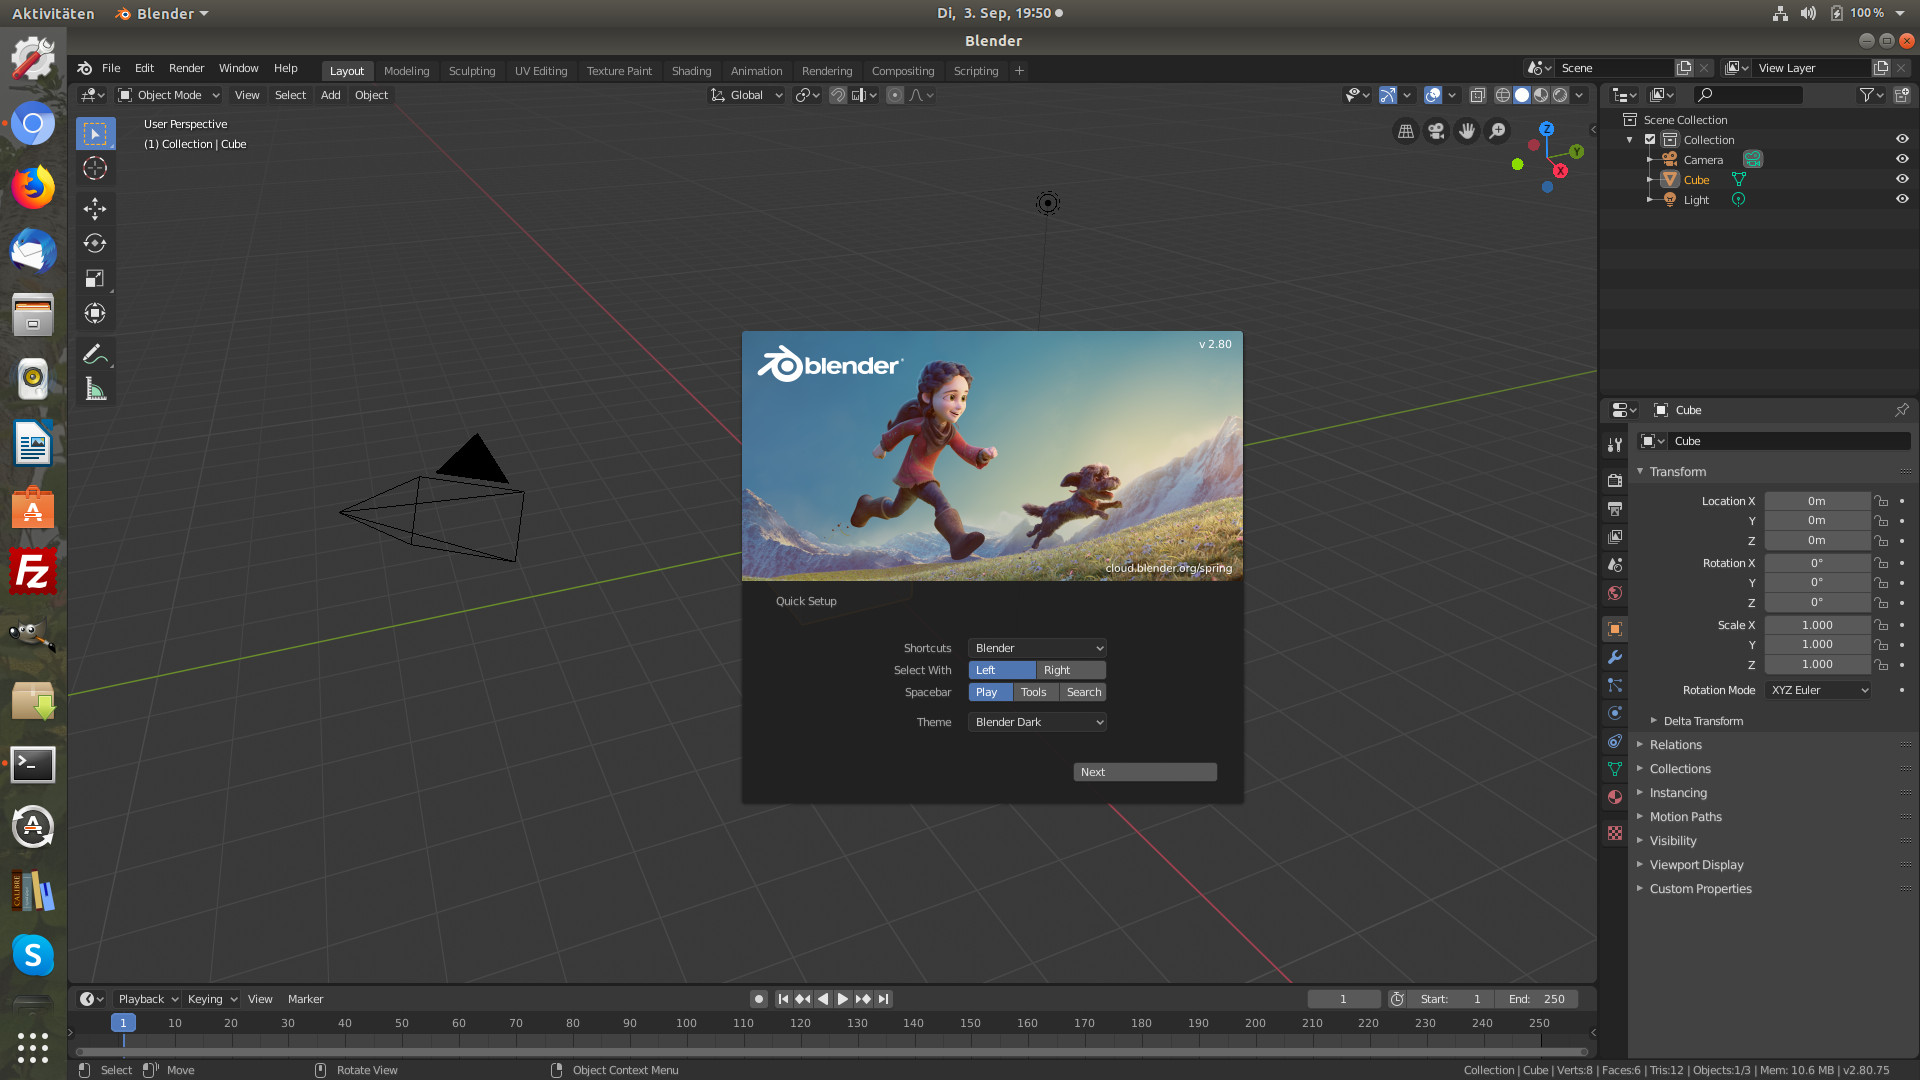
Task: Open the Modifiers wrench tab
Action: [x=1614, y=657]
